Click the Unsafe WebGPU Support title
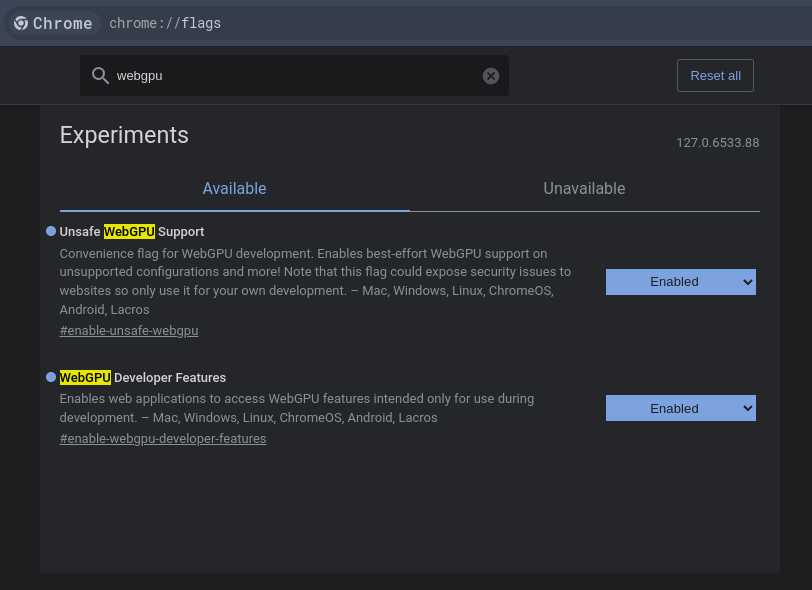The height and width of the screenshot is (590, 812). point(132,232)
